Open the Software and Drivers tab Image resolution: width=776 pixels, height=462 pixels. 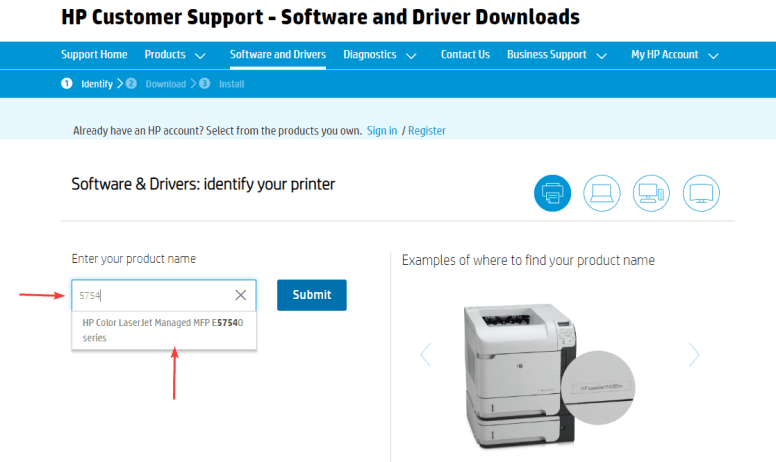[277, 55]
